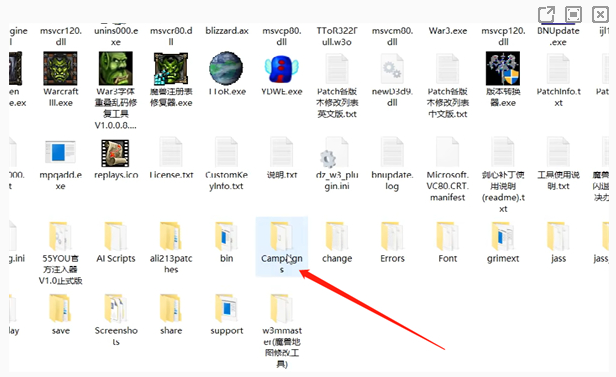This screenshot has height=377, width=616.
Task: Select the YDWE.exe blue winged icon
Action: [282, 69]
